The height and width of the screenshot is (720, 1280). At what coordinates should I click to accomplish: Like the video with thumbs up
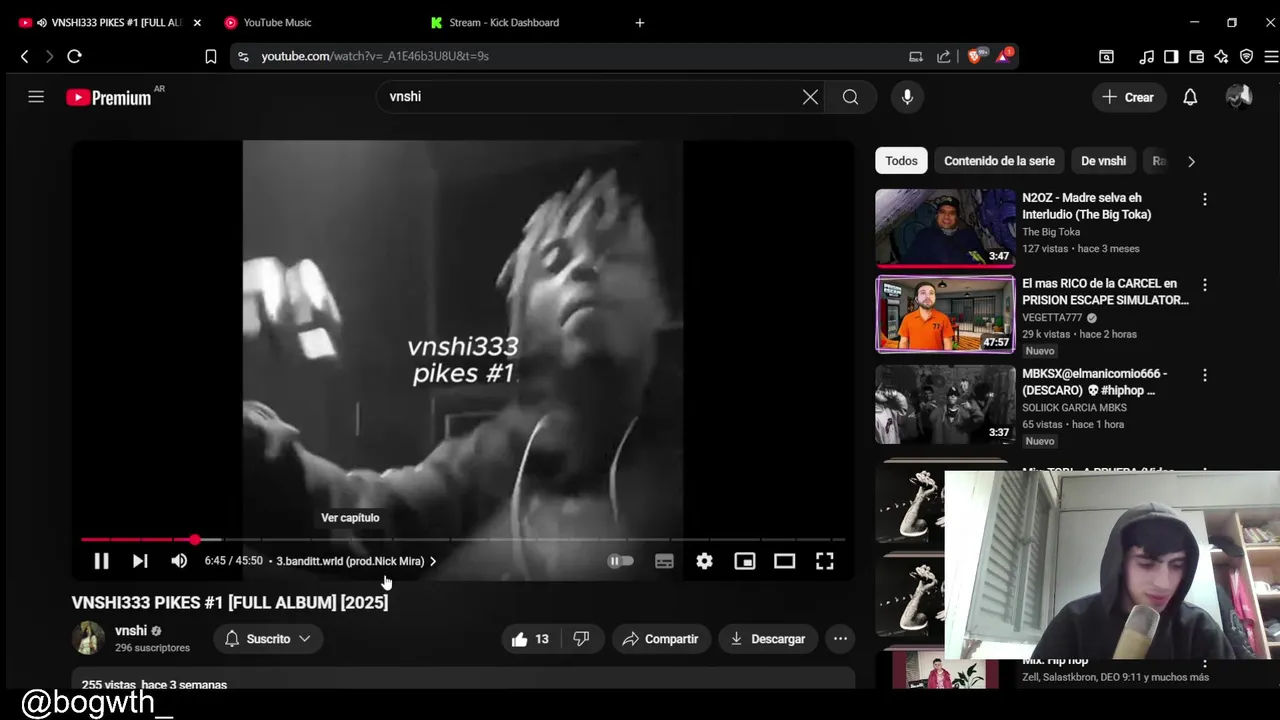[530, 639]
